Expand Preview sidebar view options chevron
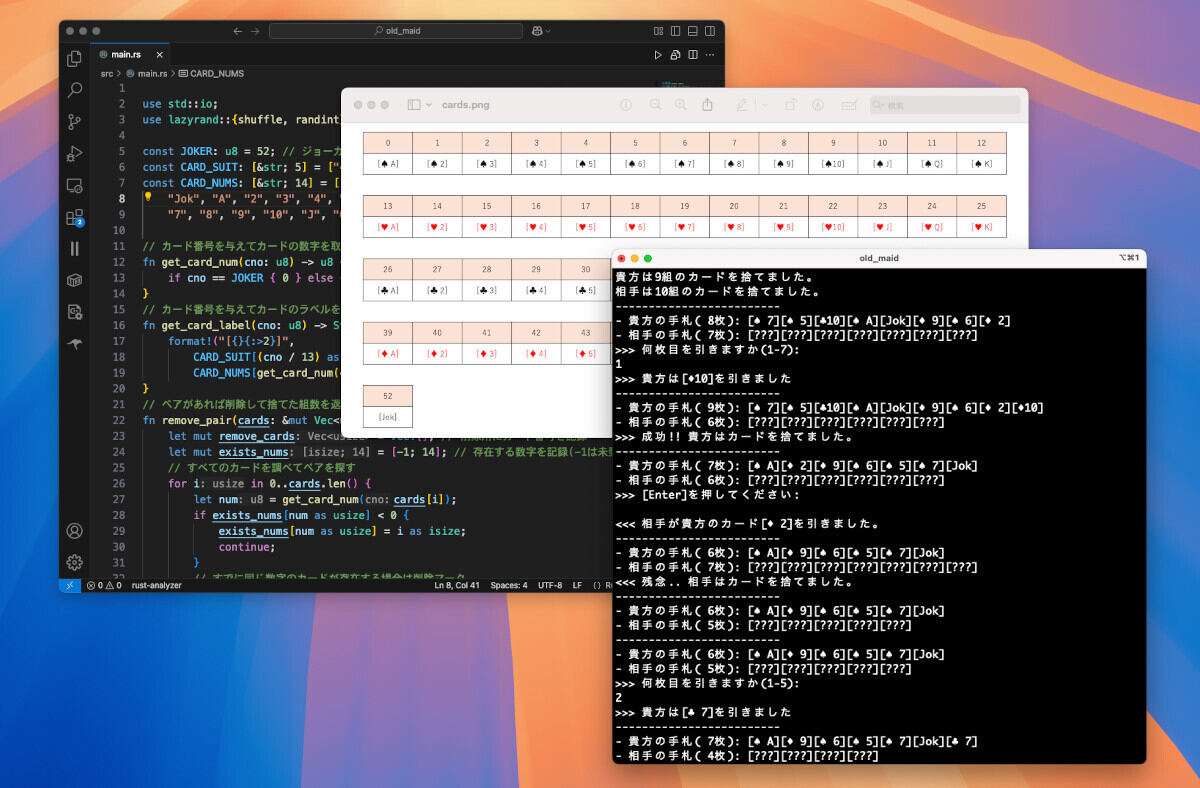Image resolution: width=1200 pixels, height=788 pixels. 429,105
